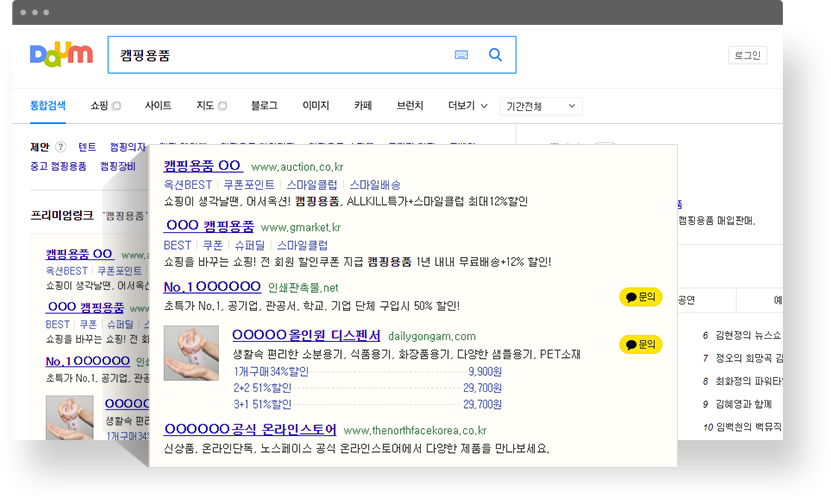Click the new-window icon beside 쇼핑
The height and width of the screenshot is (500, 831).
(x=117, y=106)
